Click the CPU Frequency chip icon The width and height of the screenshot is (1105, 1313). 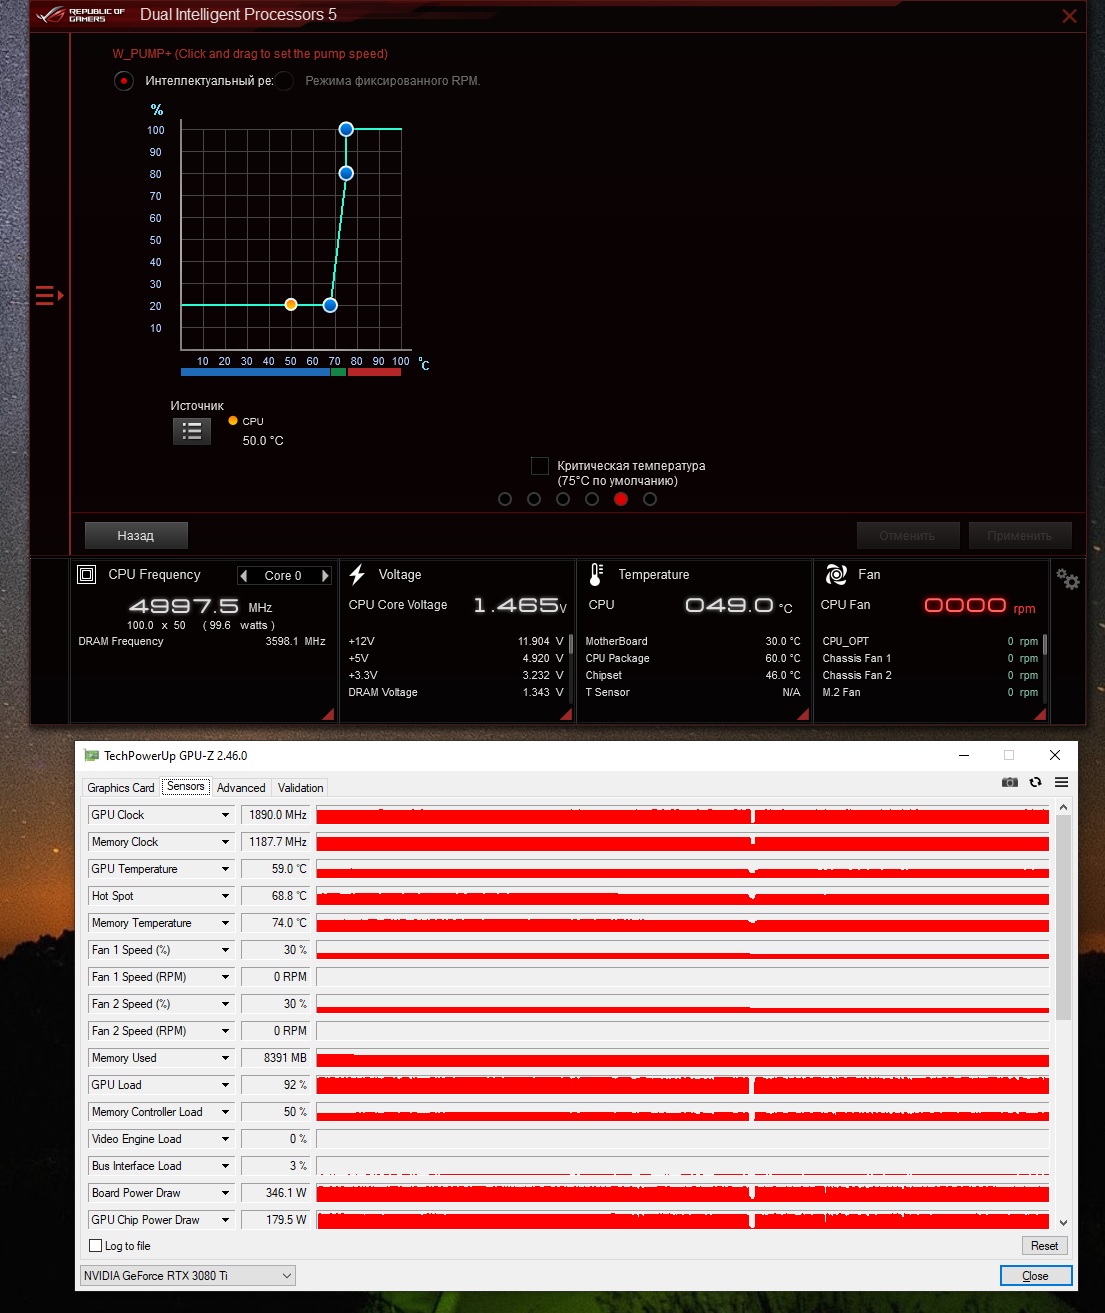click(x=87, y=574)
